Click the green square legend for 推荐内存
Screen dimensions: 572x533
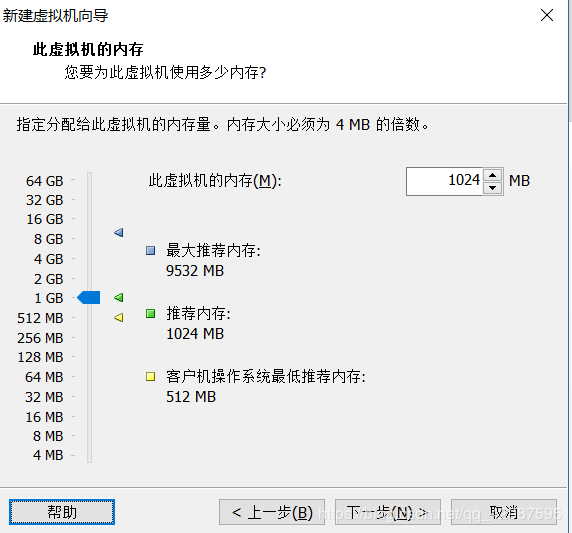tap(150, 313)
